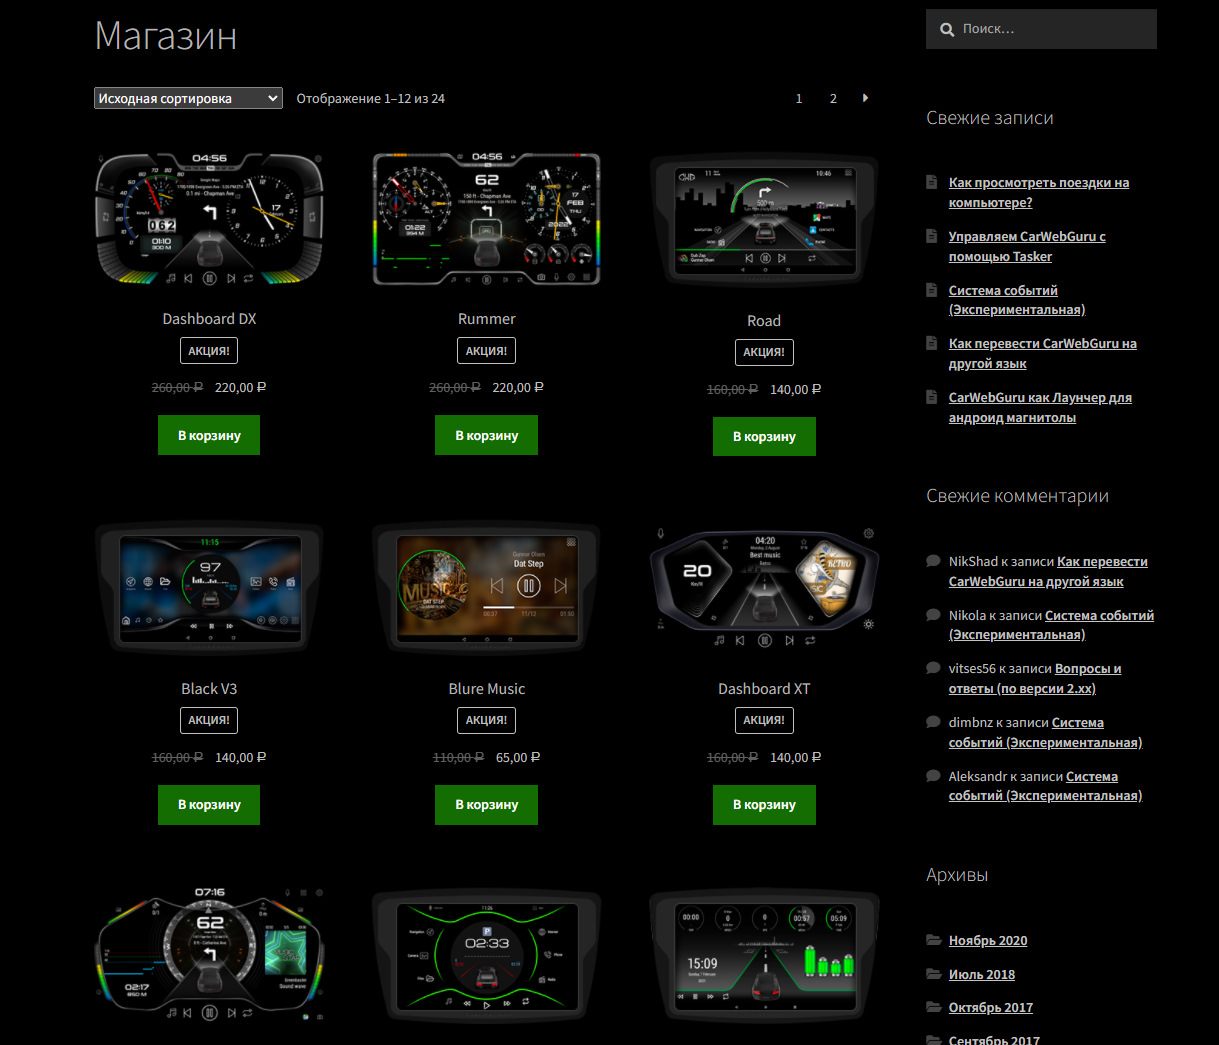Viewport: 1219px width, 1045px height.
Task: Click the document icon beside 'Управляем CarWebGuru'
Action: [932, 236]
